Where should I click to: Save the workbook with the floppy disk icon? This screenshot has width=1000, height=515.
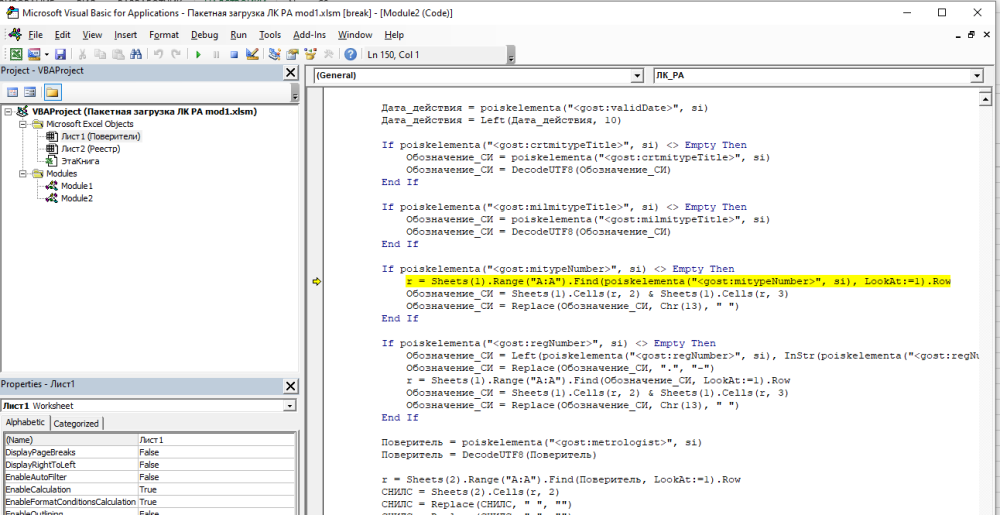point(60,54)
